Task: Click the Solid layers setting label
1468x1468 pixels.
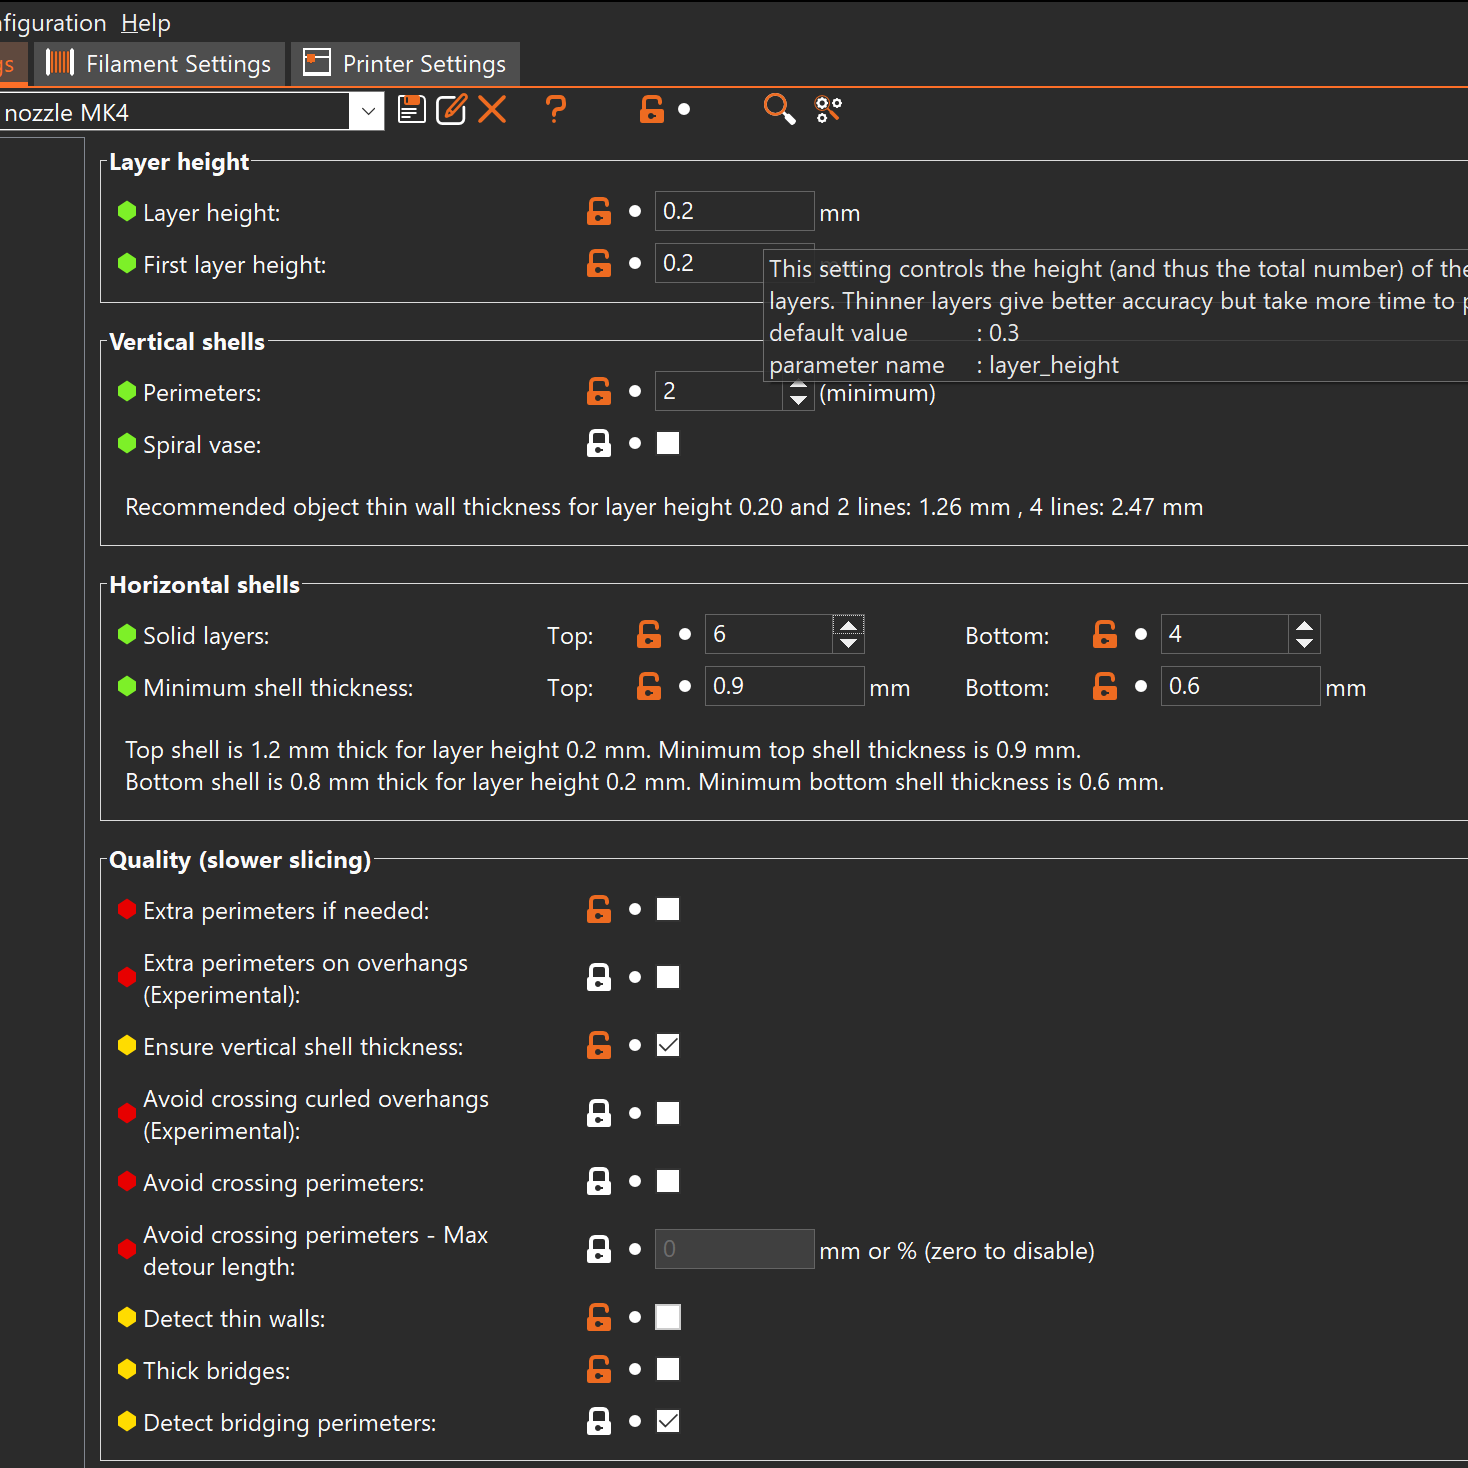Action: [x=206, y=636]
